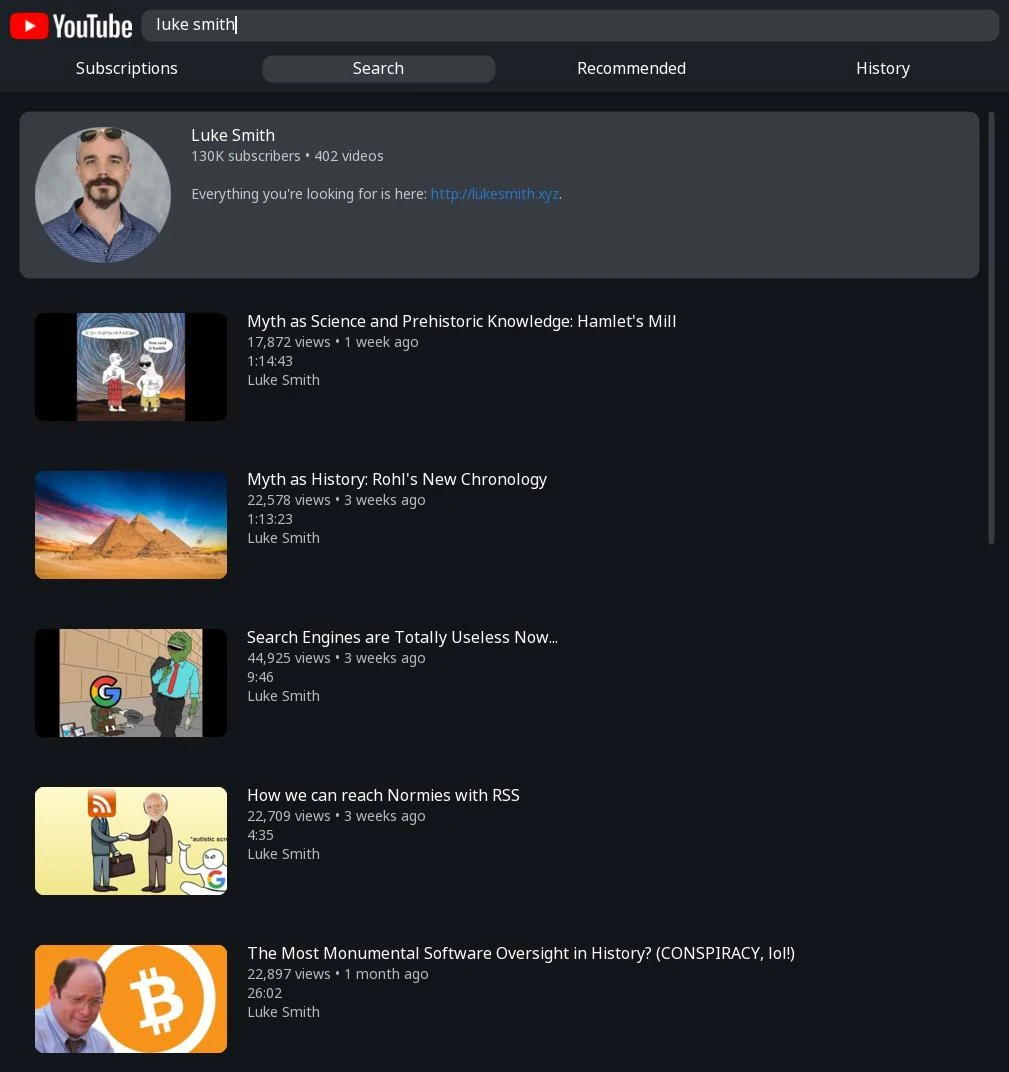Screen dimensions: 1009x1072
Task: Switch to the Search tab
Action: [x=378, y=68]
